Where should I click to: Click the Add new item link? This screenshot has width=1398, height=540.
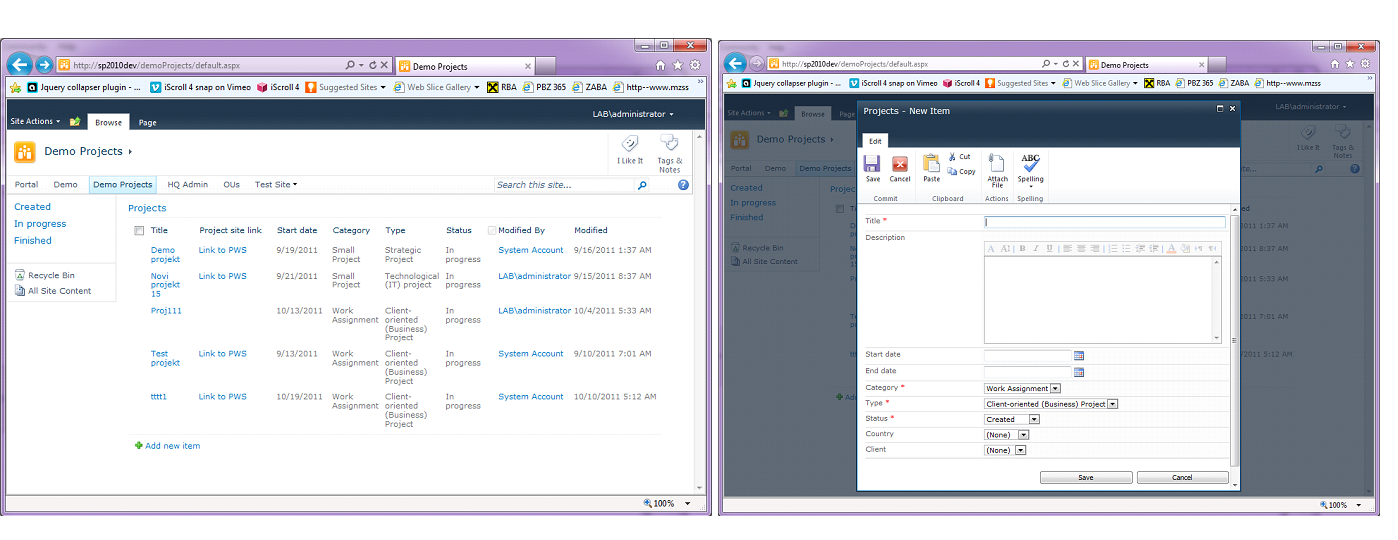[x=172, y=446]
